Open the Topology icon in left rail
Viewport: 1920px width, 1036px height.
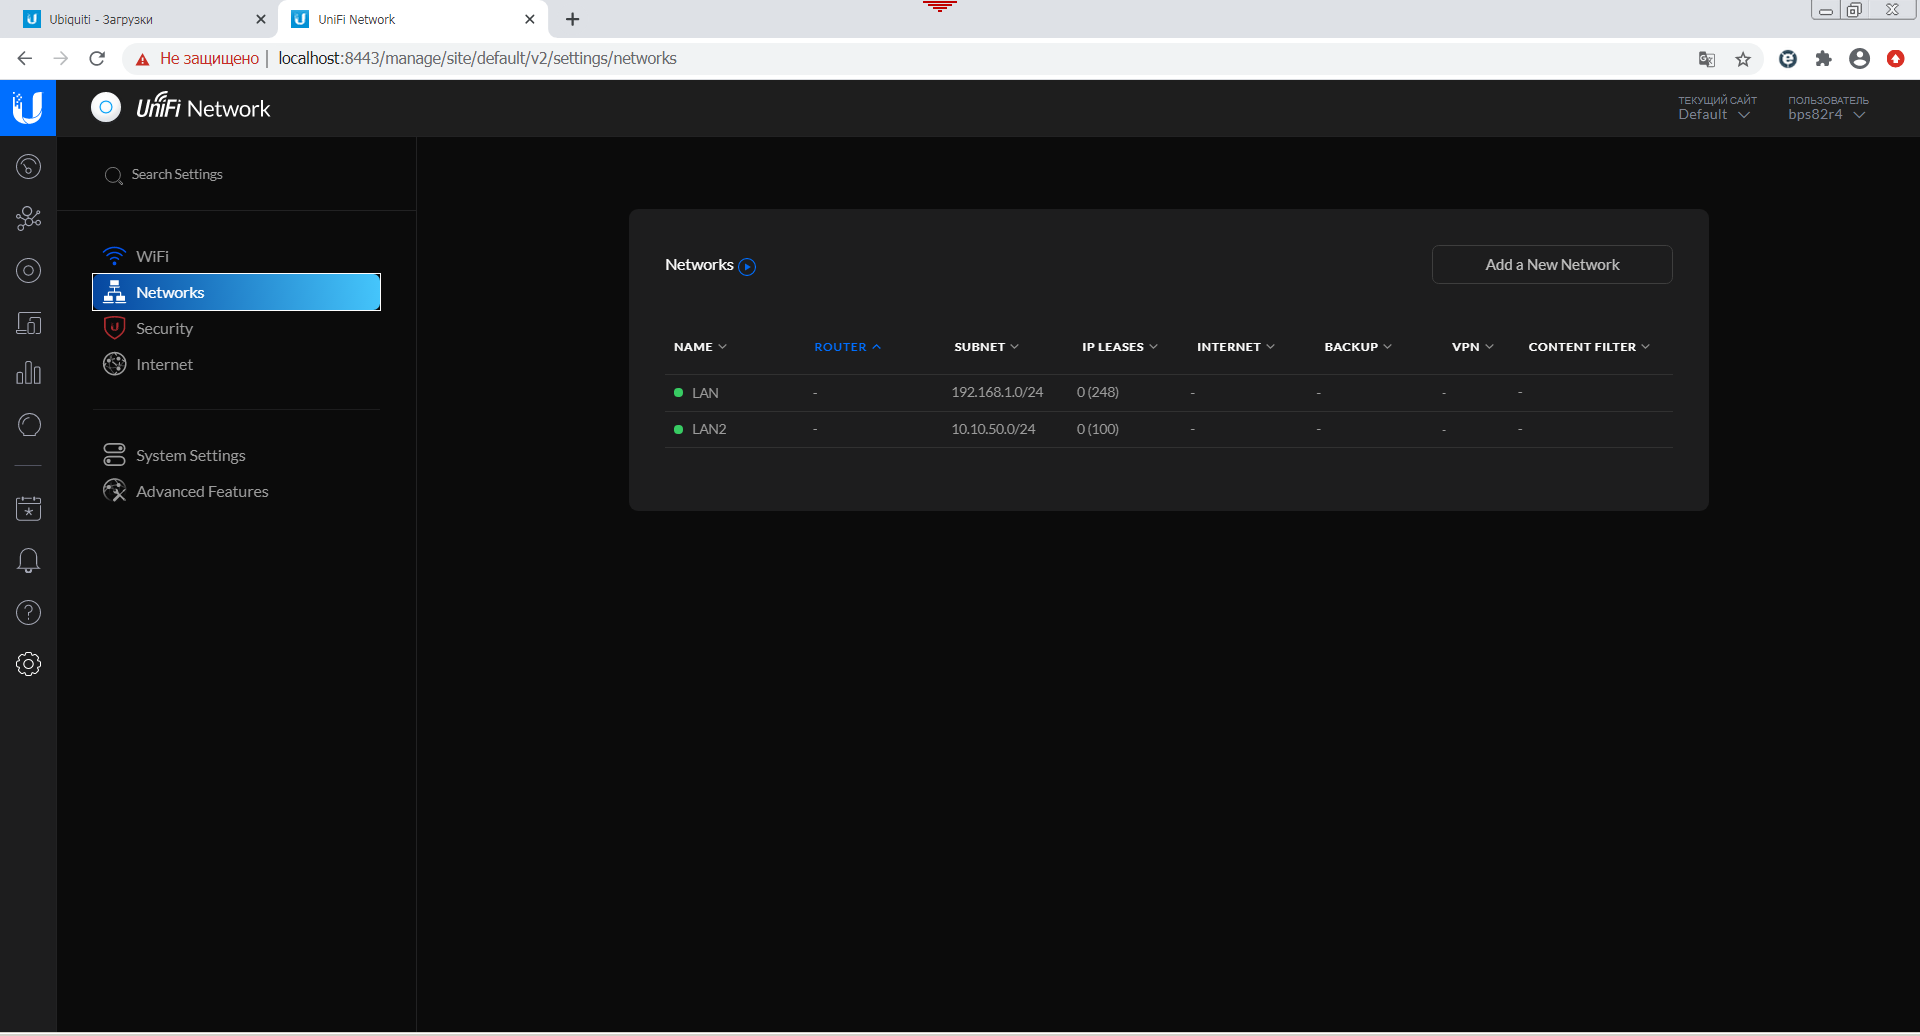click(x=28, y=218)
